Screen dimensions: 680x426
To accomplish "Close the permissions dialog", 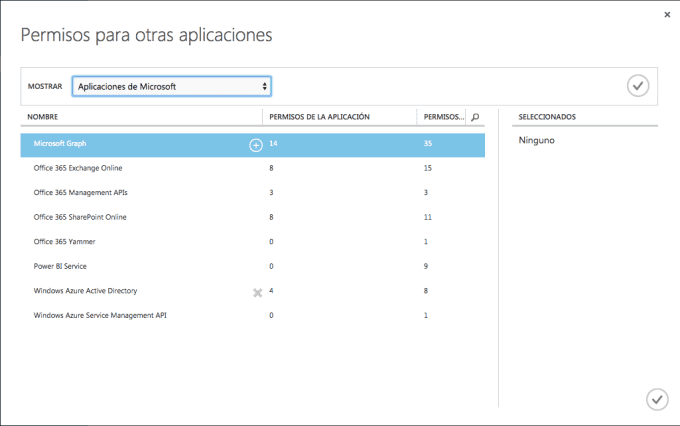I will (x=667, y=15).
